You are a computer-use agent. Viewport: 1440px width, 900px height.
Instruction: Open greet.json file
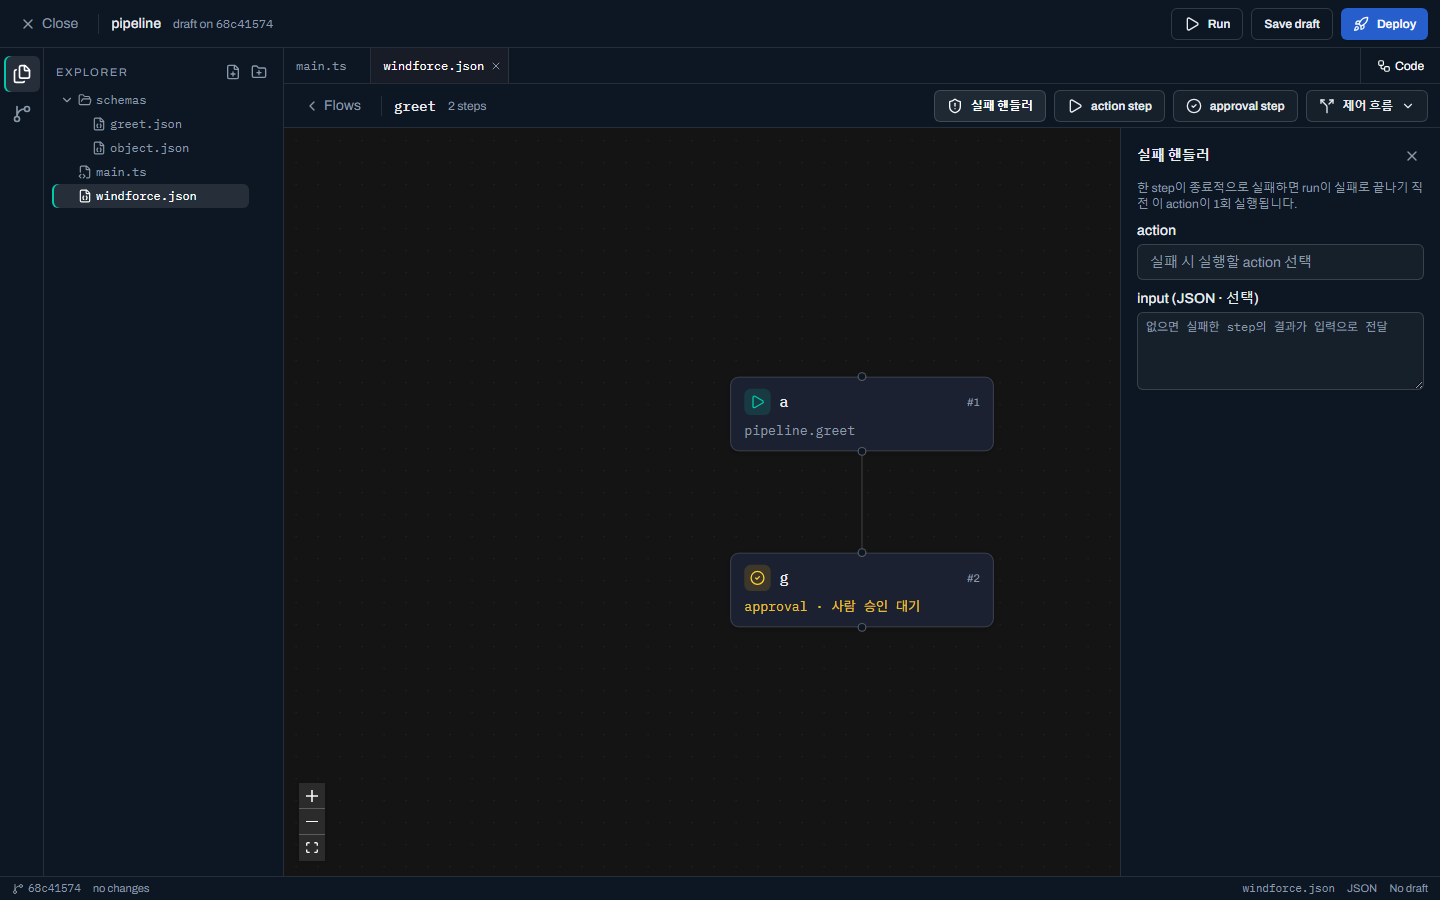click(146, 124)
